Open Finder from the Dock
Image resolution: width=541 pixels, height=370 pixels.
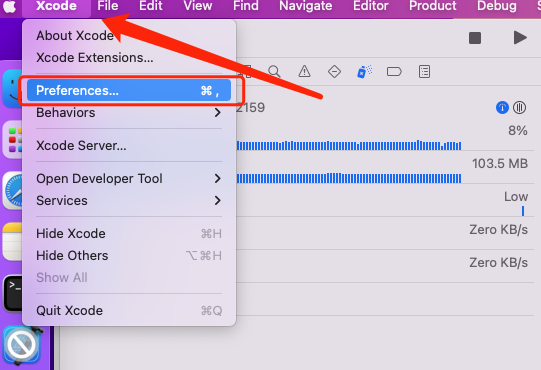(x=13, y=89)
